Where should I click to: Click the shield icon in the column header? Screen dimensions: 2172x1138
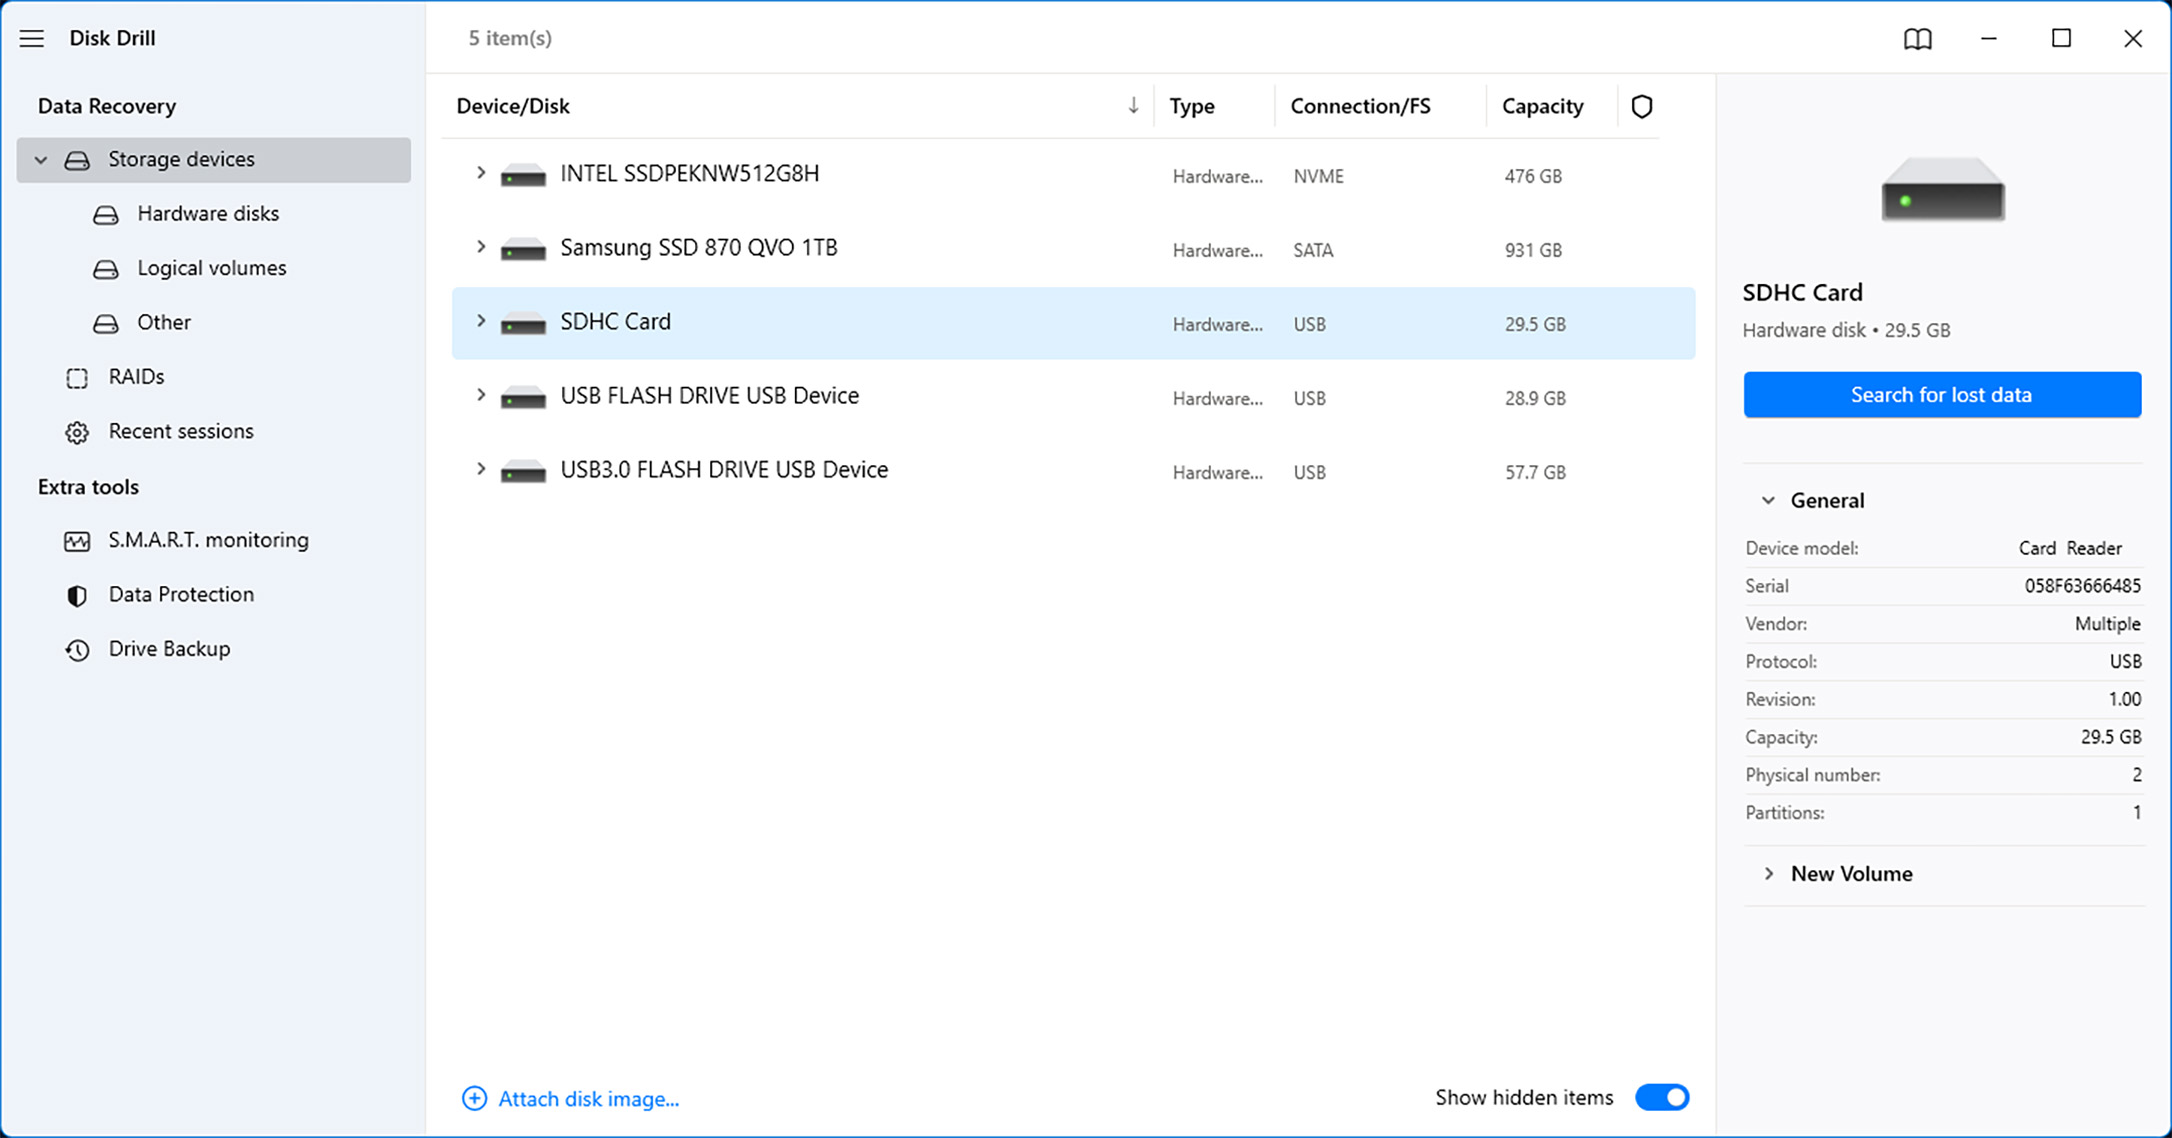1641,106
